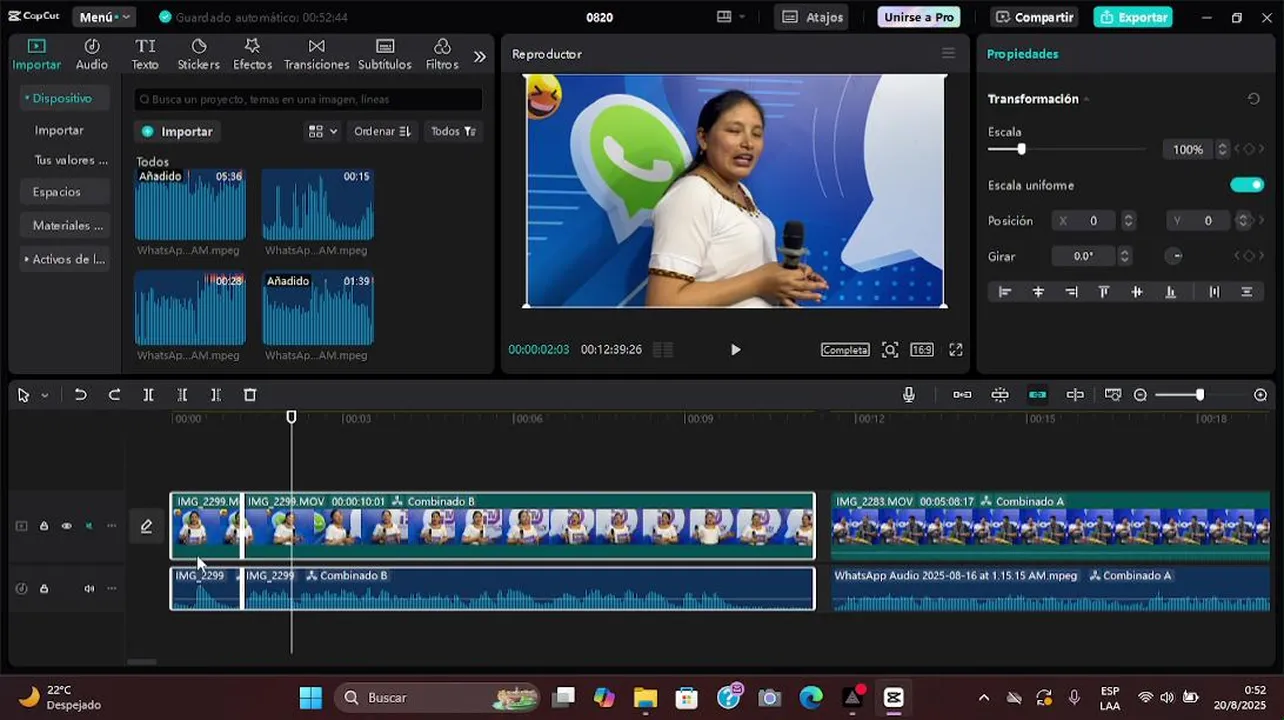The height and width of the screenshot is (720, 1284).
Task: Add a keyframe for Escala
Action: click(x=1249, y=149)
